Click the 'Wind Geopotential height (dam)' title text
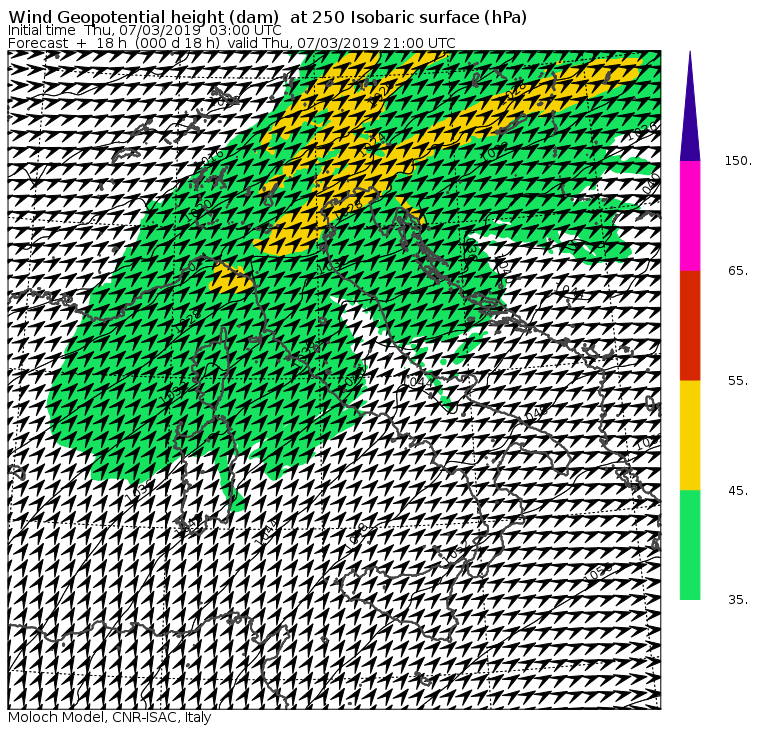The height and width of the screenshot is (731, 760). click(x=144, y=17)
